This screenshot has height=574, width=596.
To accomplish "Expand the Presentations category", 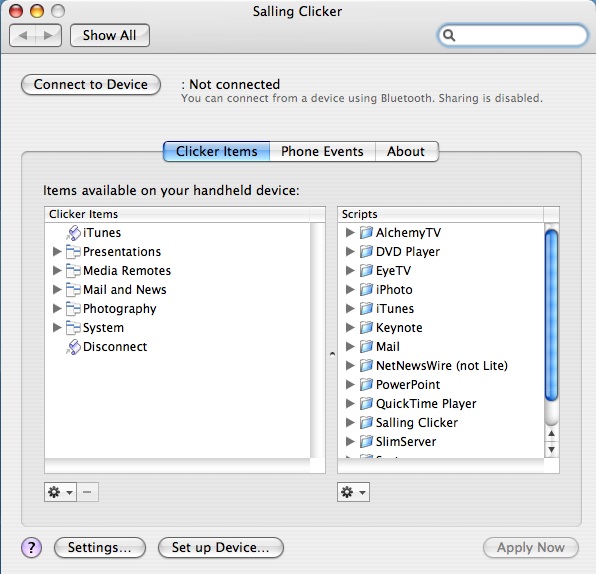I will coord(57,251).
